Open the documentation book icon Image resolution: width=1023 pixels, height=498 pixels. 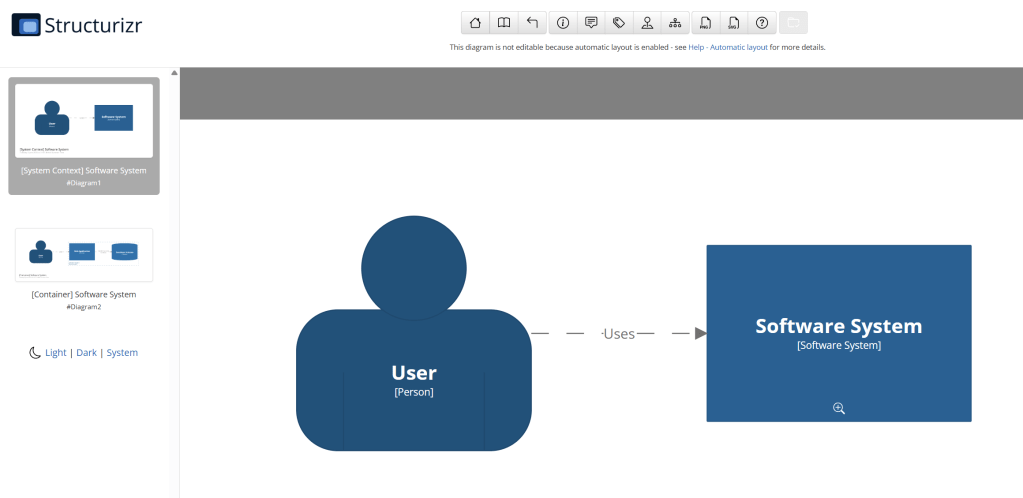click(504, 23)
